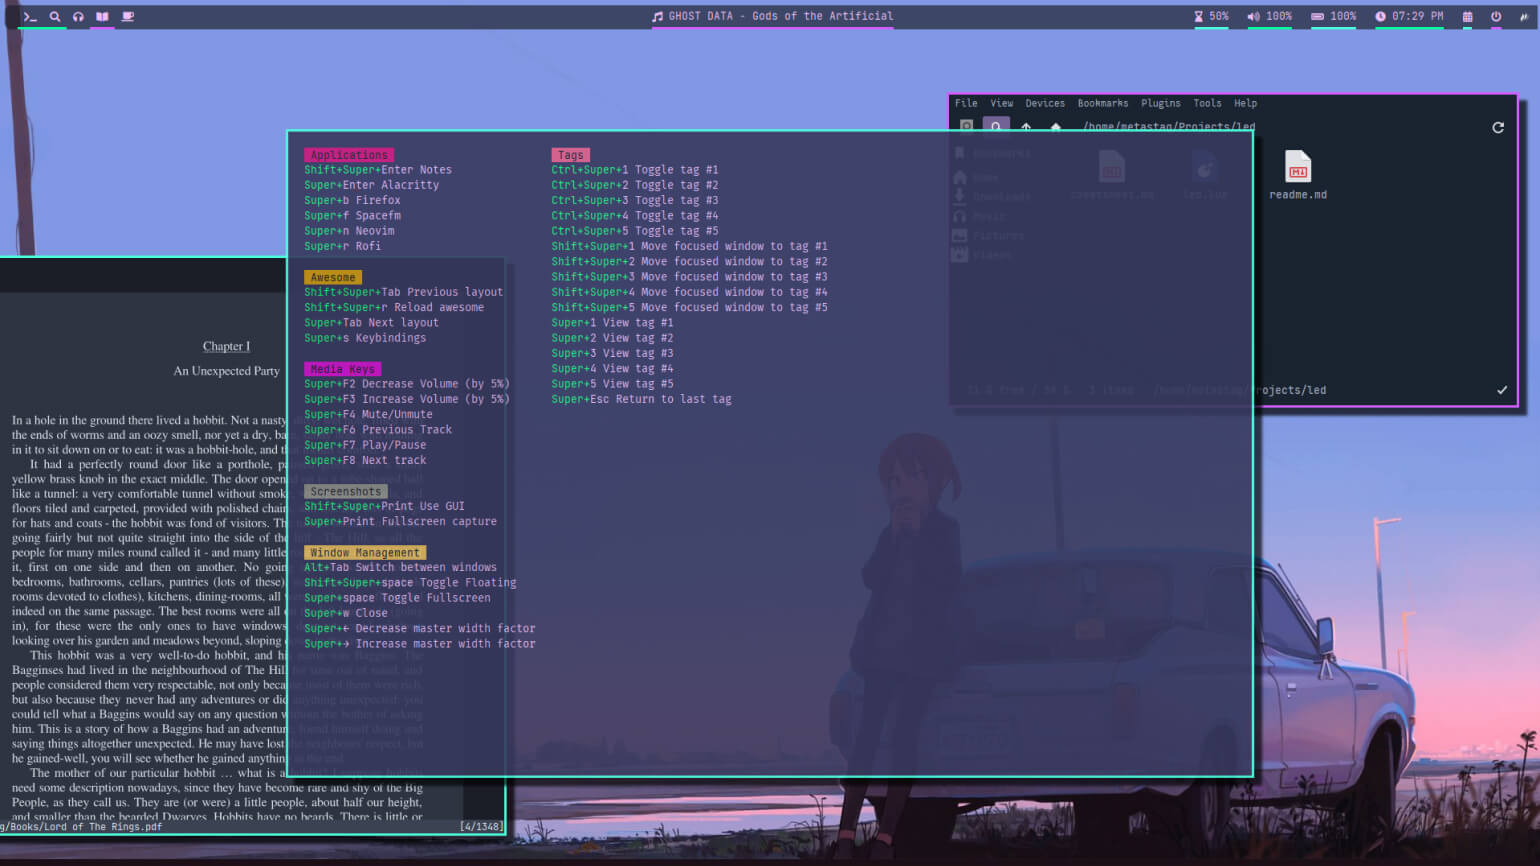Click the power button icon
This screenshot has height=866, width=1540.
[x=1496, y=17]
